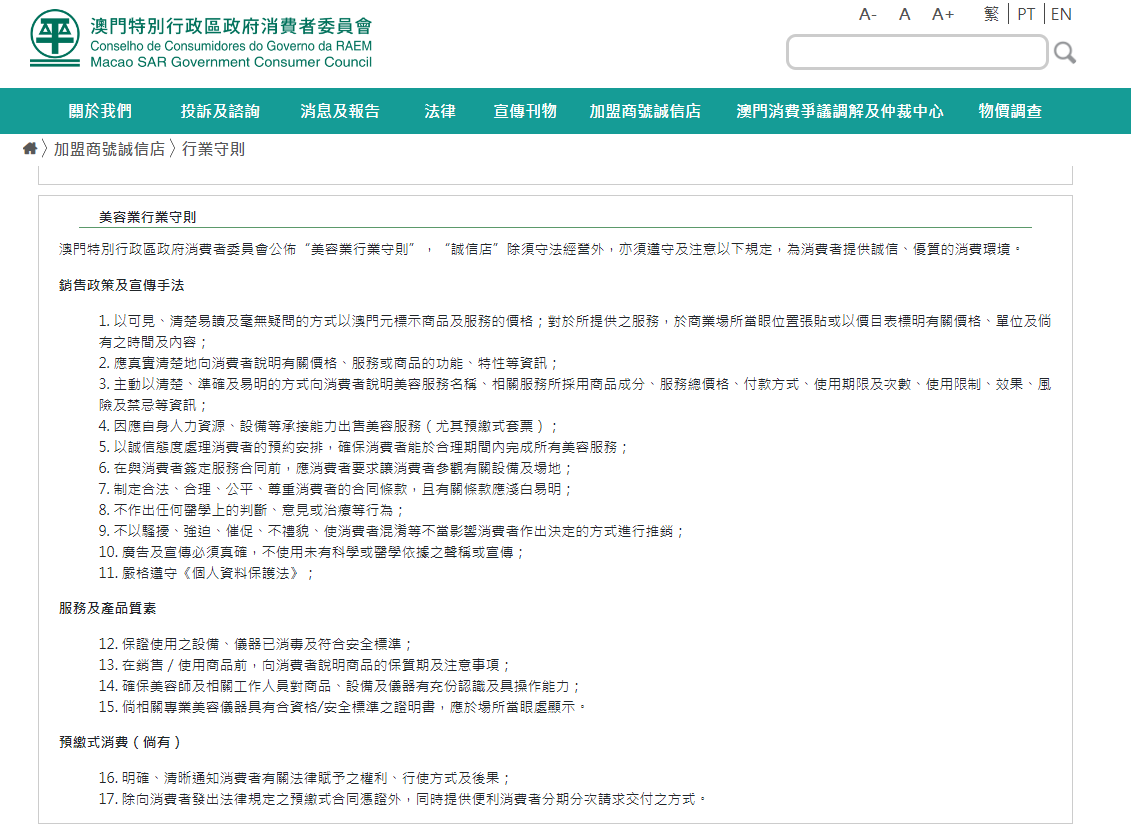Switch language to 繁 Traditional Chinese
This screenshot has width=1131, height=832.
(991, 14)
